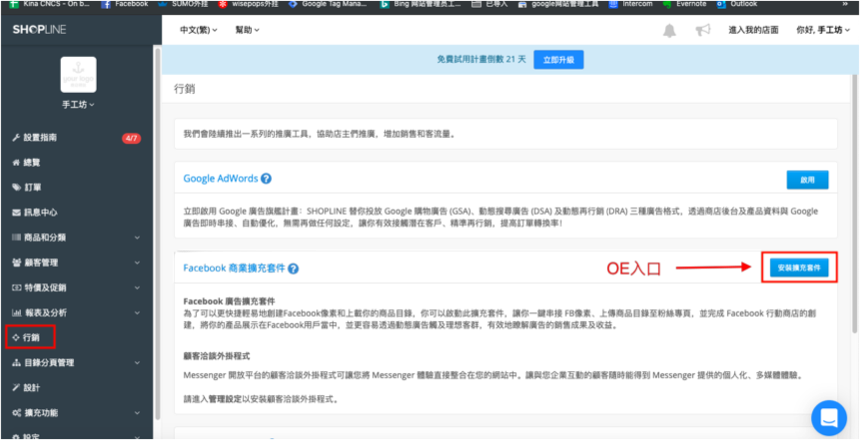Click help icon beside Facebook 商業擴充套件
Image resolution: width=860 pixels, height=440 pixels.
tap(293, 269)
